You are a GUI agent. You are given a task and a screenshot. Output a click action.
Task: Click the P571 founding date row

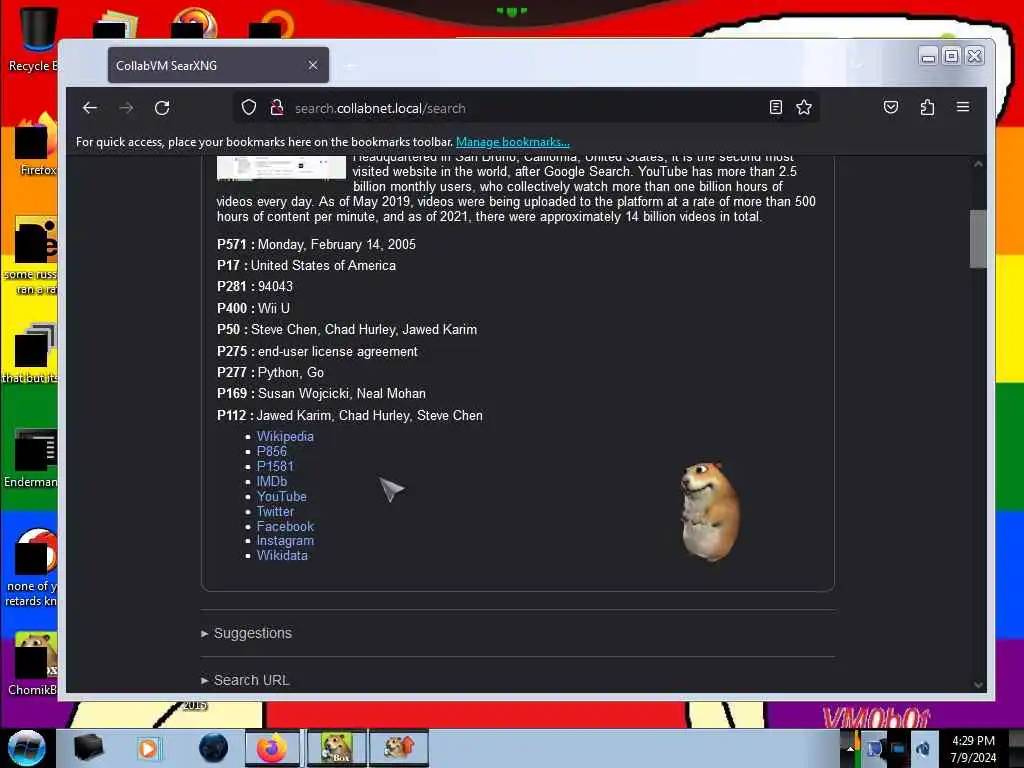tap(316, 244)
